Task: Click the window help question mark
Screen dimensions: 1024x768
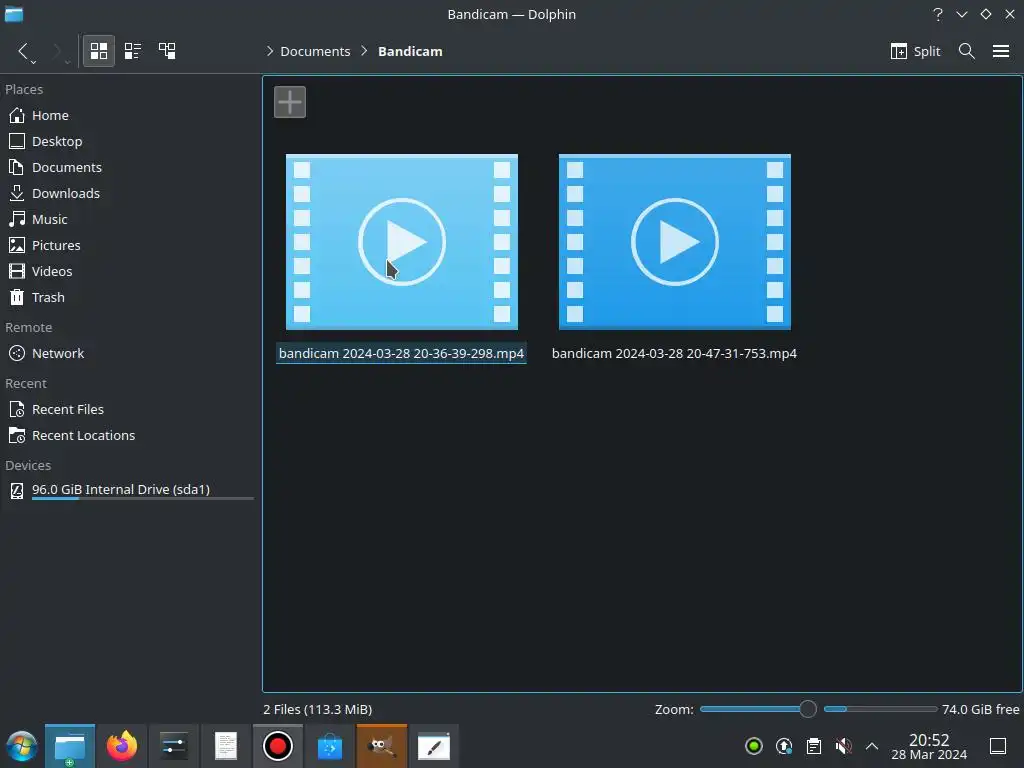Action: pyautogui.click(x=938, y=14)
